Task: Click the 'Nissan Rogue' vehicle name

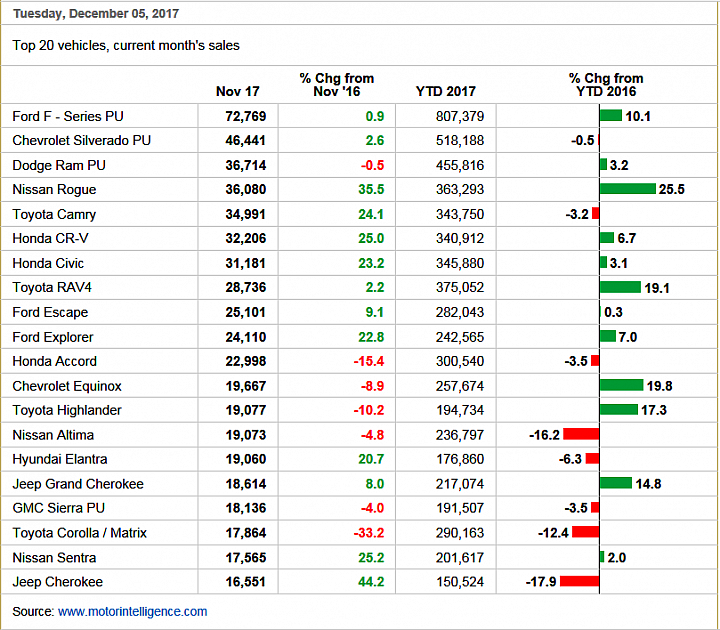Action: pos(54,190)
